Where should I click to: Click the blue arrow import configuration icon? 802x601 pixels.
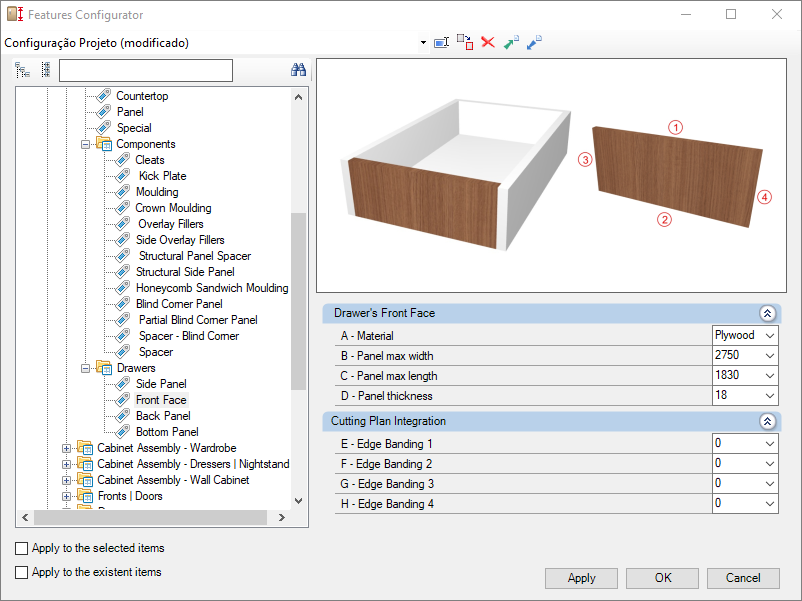tap(534, 42)
